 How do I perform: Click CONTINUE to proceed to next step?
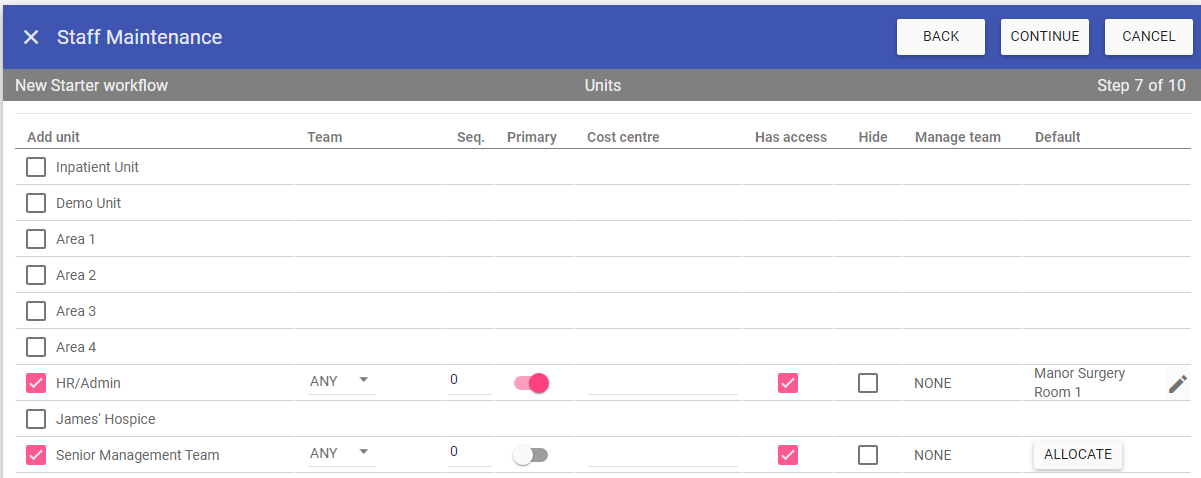pyautogui.click(x=1044, y=37)
